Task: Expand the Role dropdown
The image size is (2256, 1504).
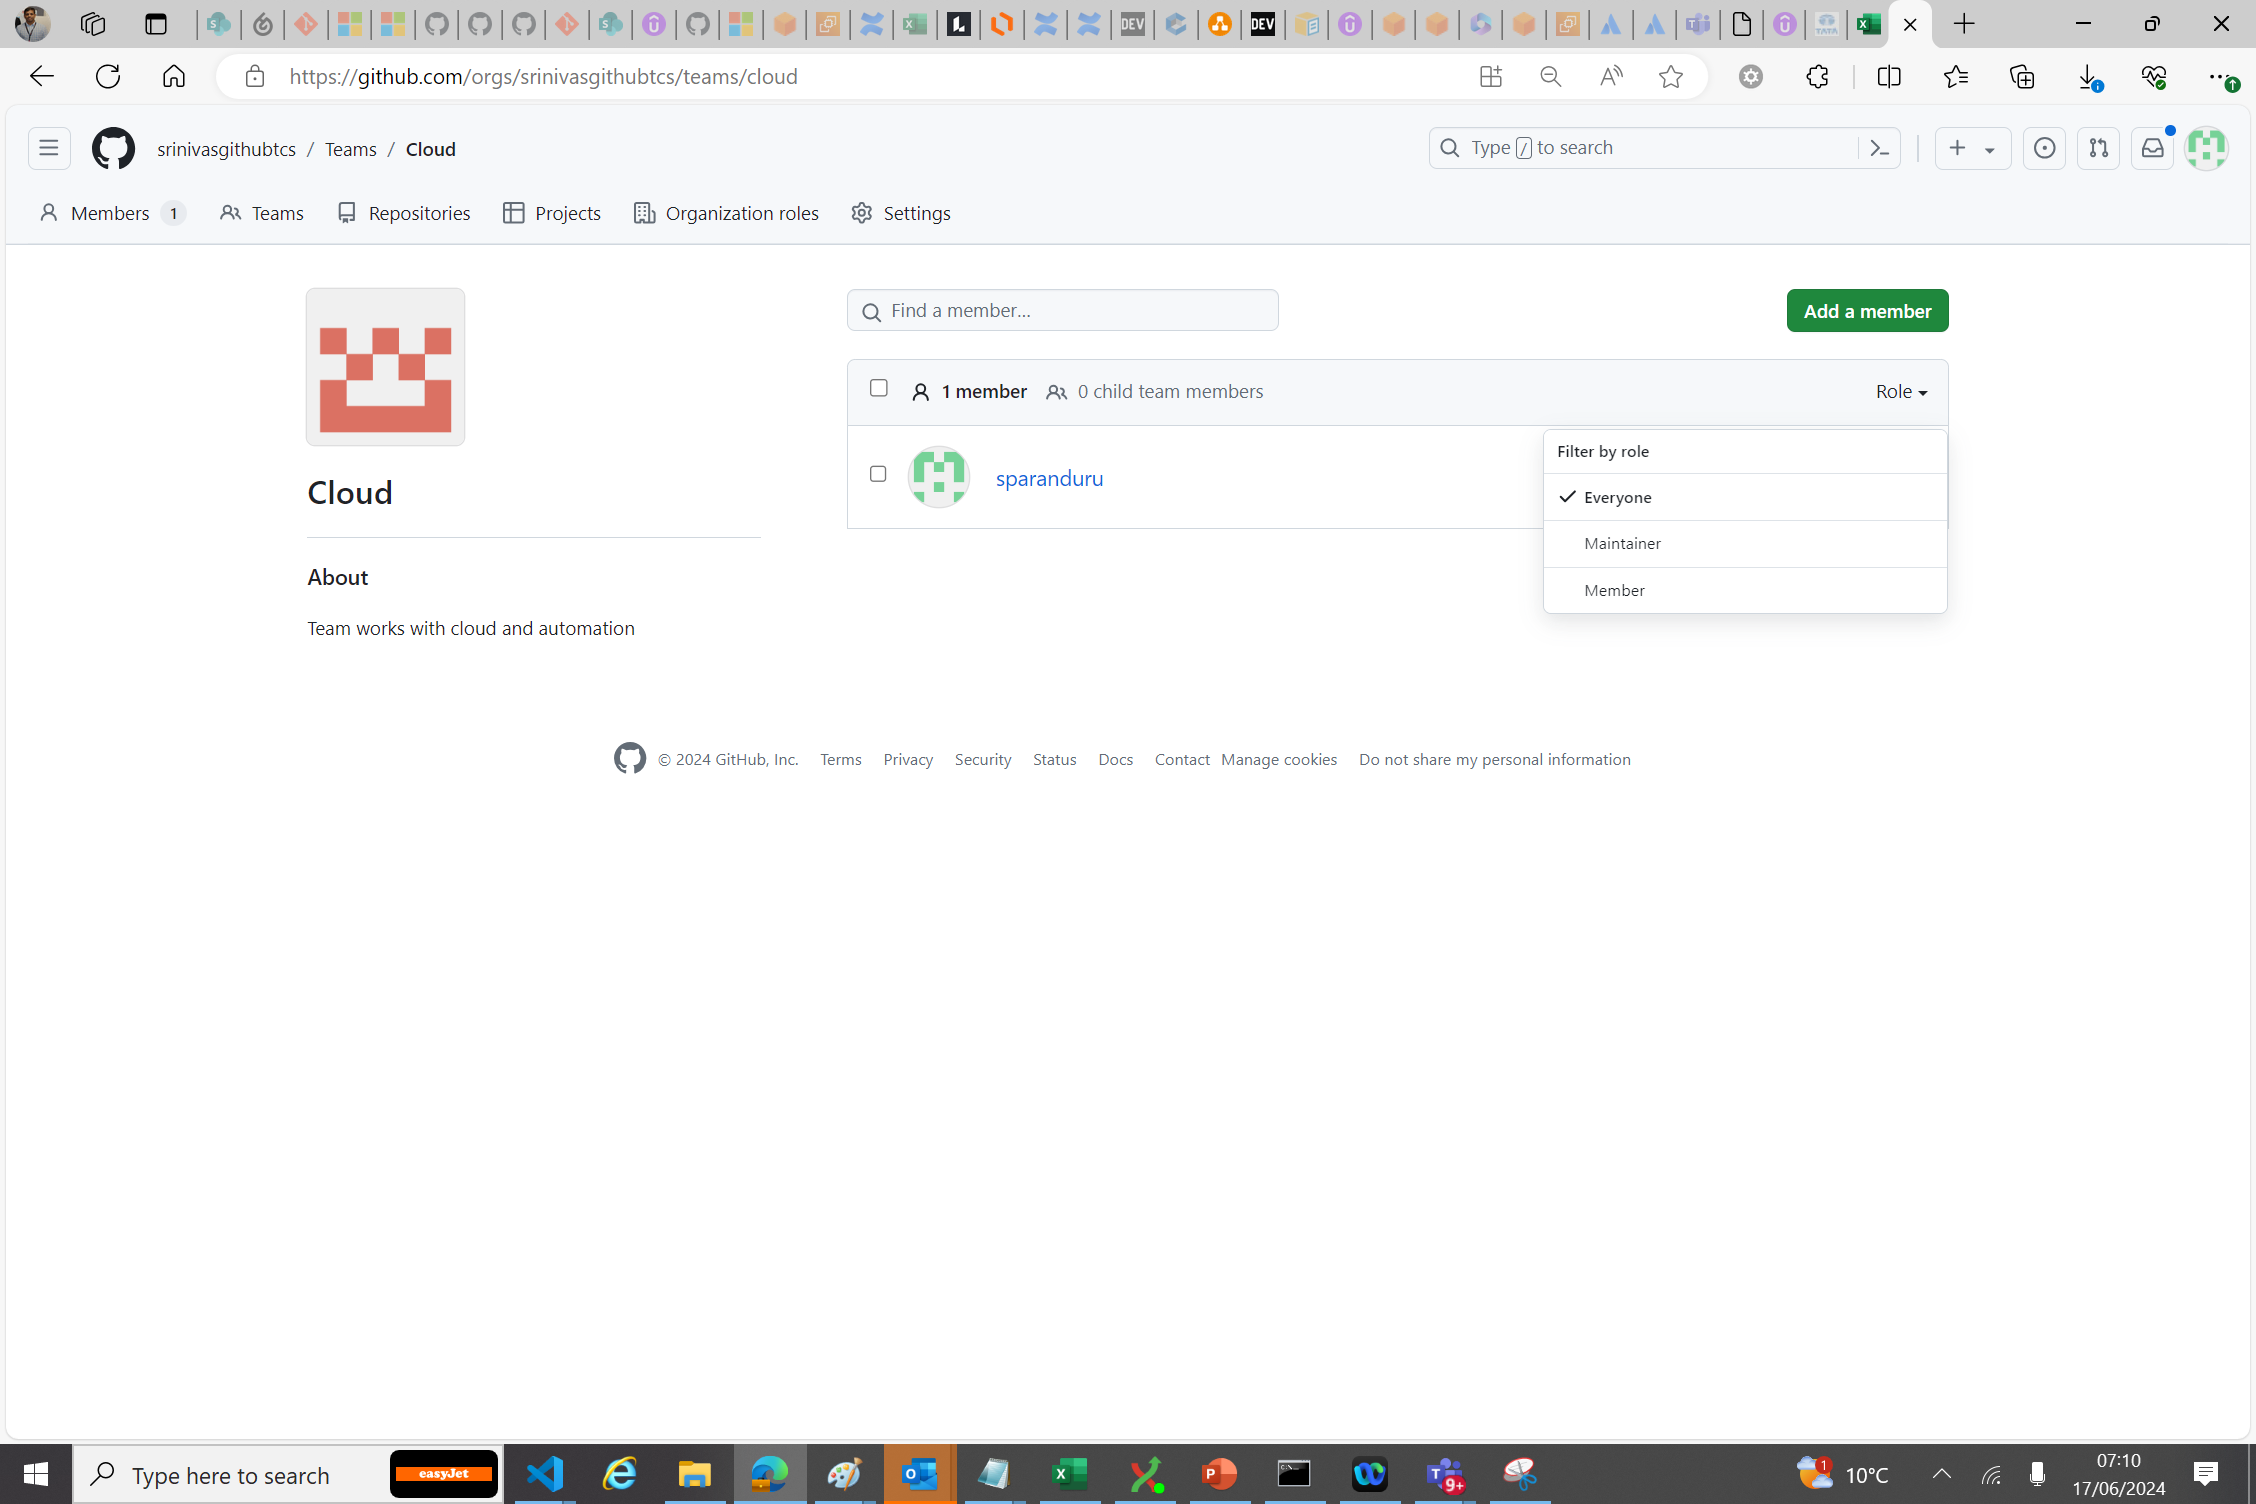Action: (1901, 391)
